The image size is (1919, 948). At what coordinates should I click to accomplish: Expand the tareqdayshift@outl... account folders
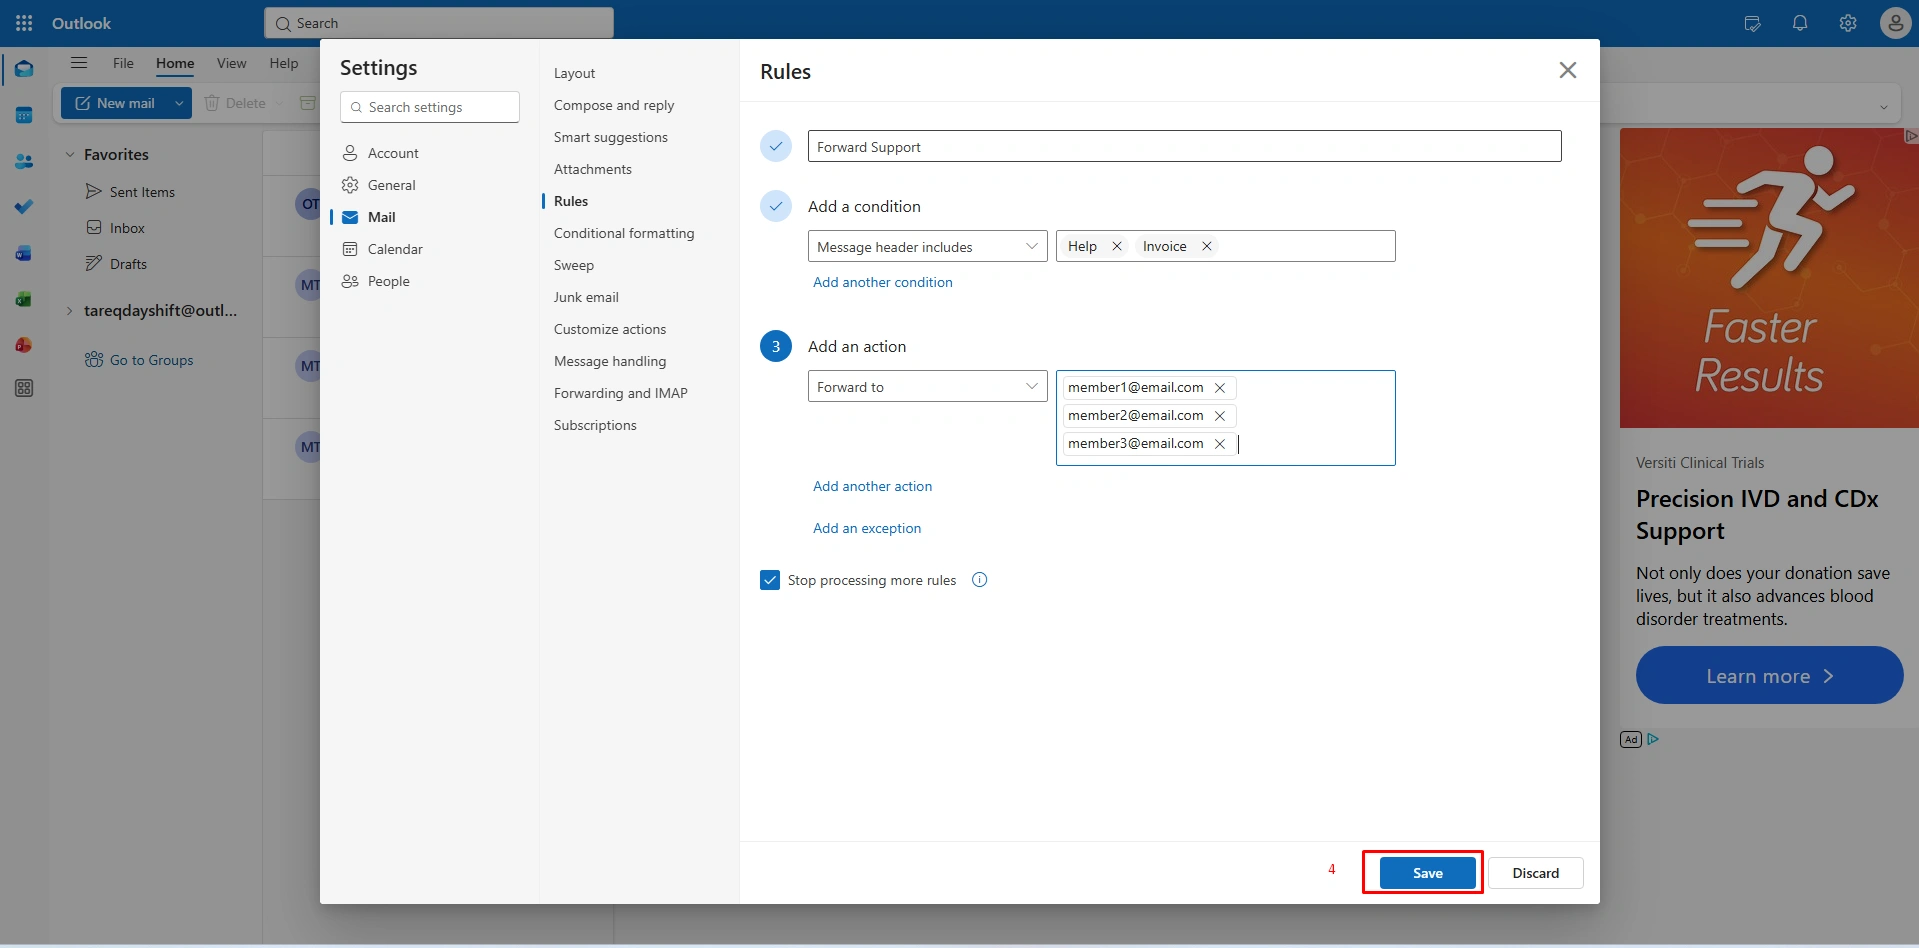tap(70, 311)
